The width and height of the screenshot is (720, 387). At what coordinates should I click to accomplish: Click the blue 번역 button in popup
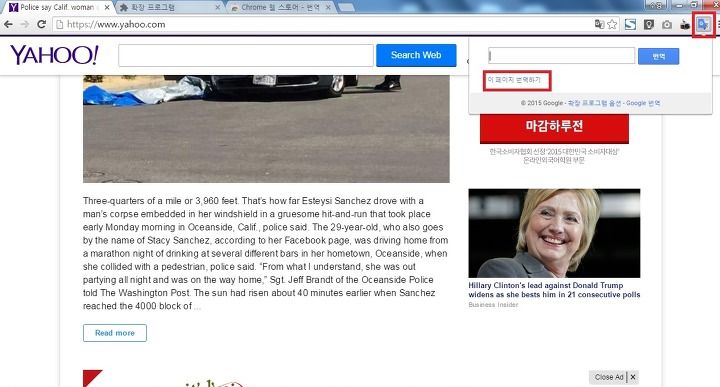(658, 56)
